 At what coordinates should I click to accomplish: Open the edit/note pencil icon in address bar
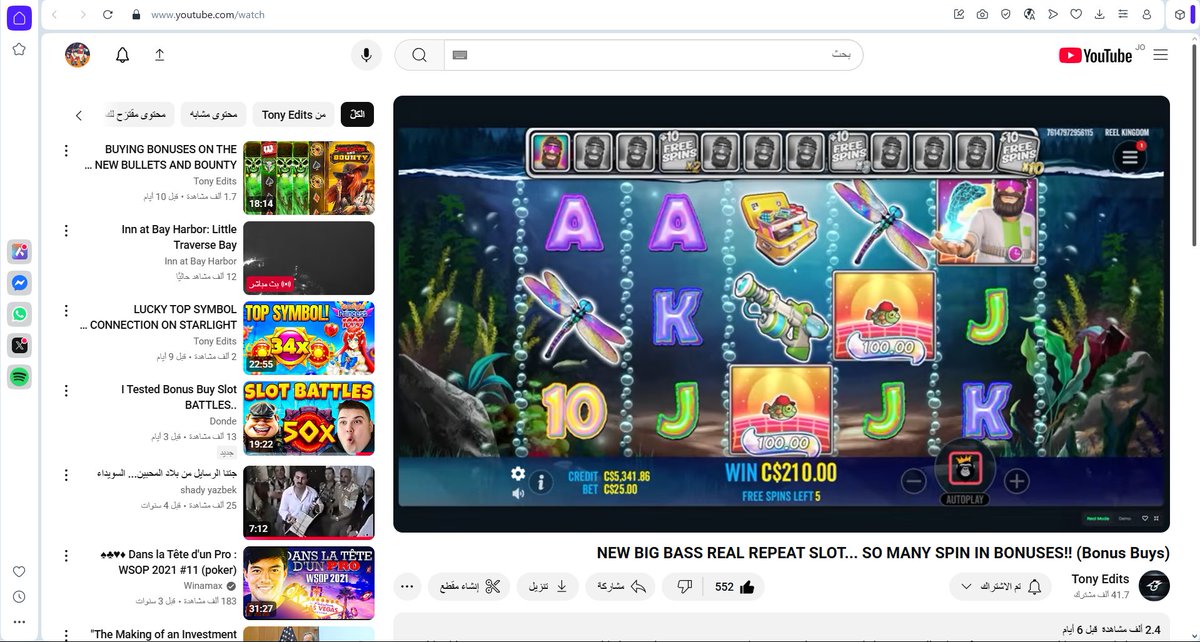(x=959, y=15)
